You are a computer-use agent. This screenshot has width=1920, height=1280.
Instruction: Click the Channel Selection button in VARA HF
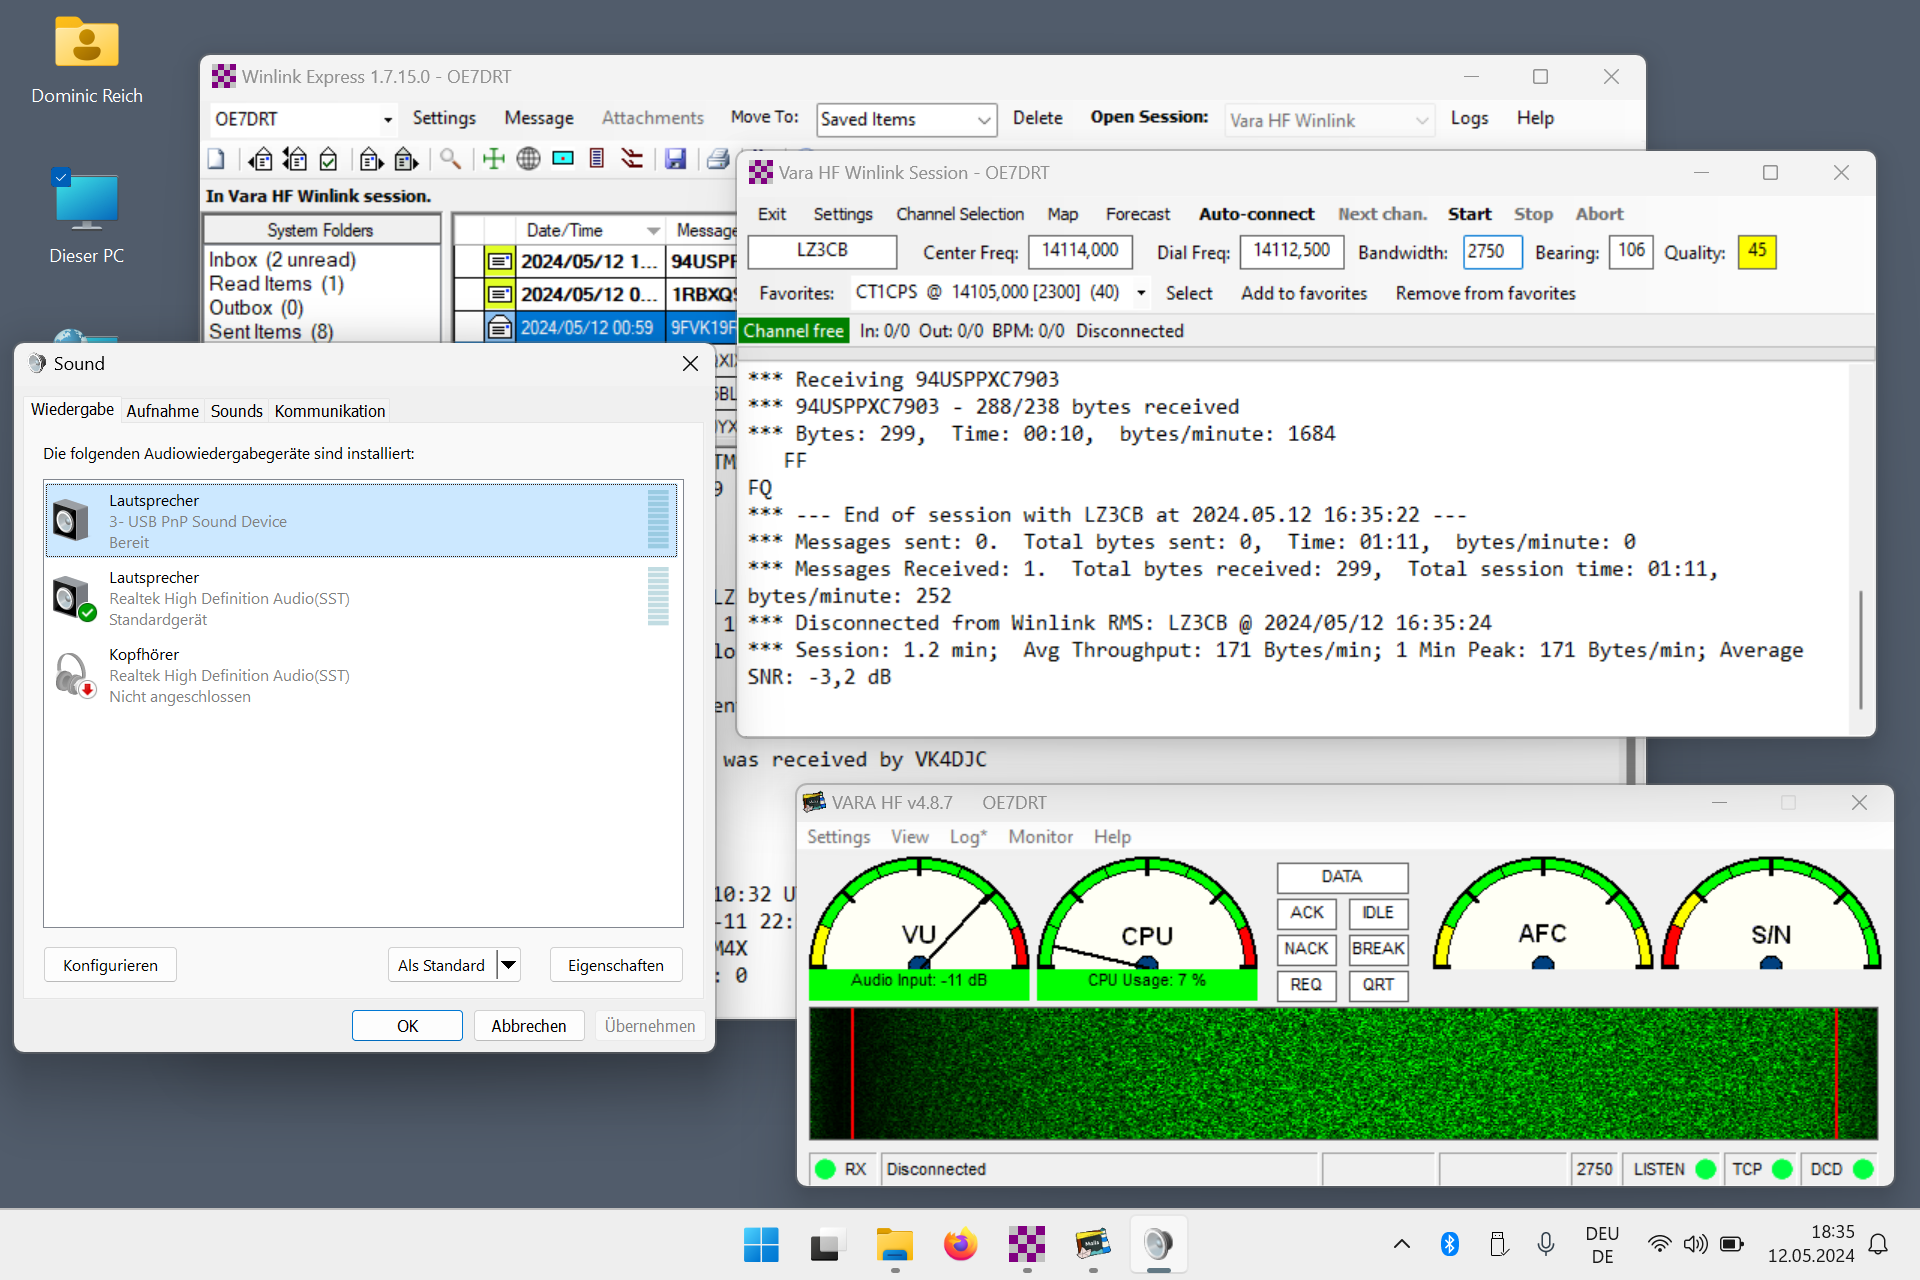tap(959, 214)
